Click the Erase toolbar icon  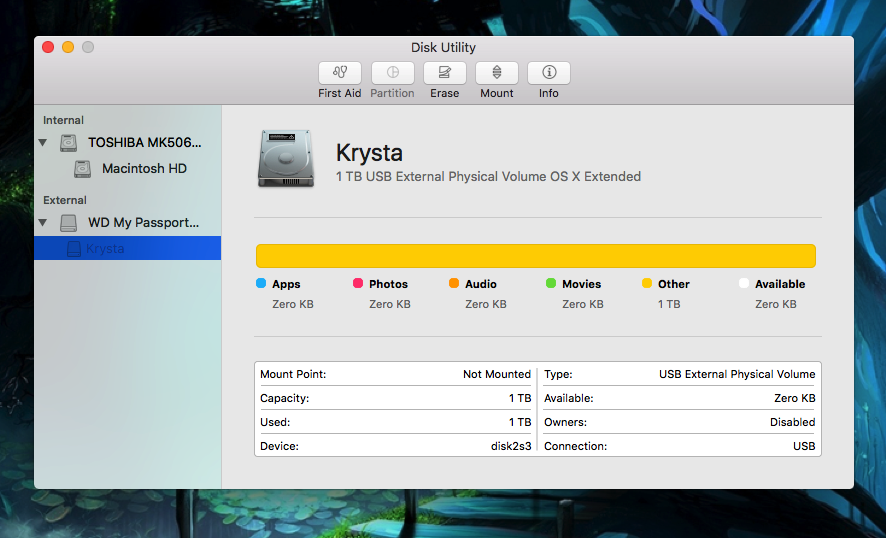point(444,73)
